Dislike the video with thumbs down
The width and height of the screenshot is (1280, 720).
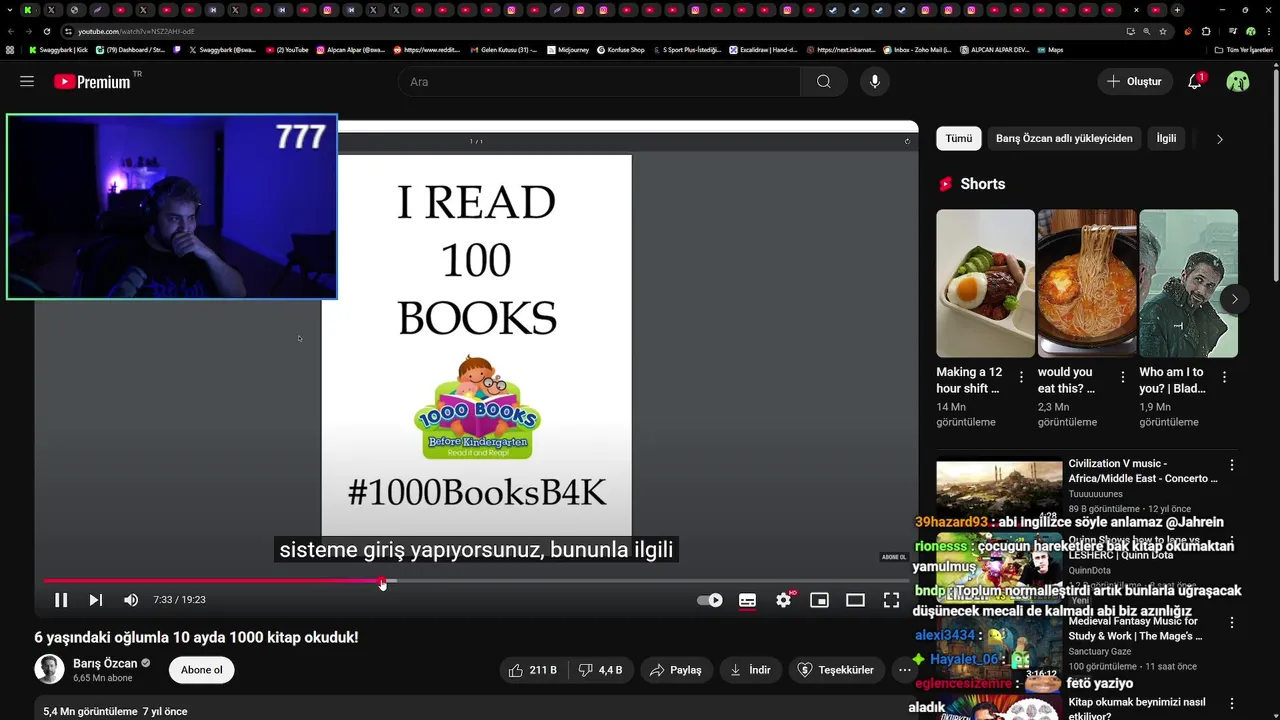point(603,670)
